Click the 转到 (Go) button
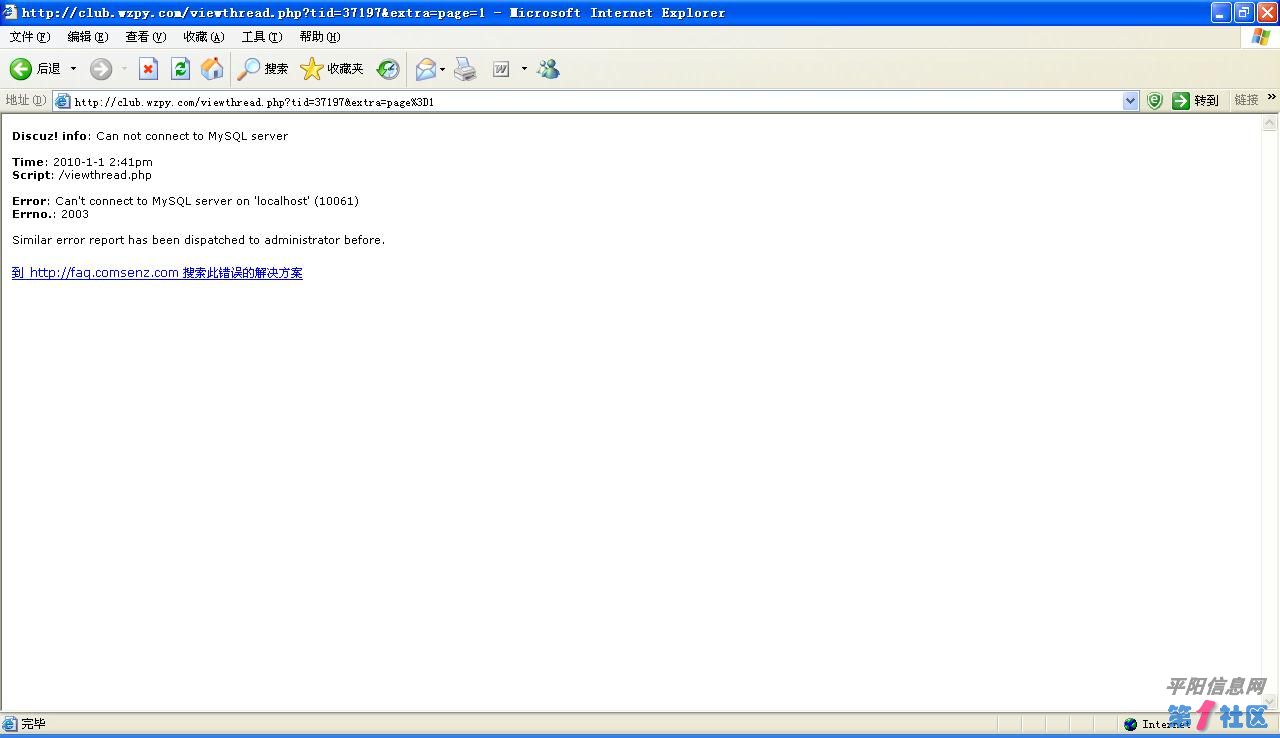This screenshot has height=738, width=1280. click(1196, 101)
